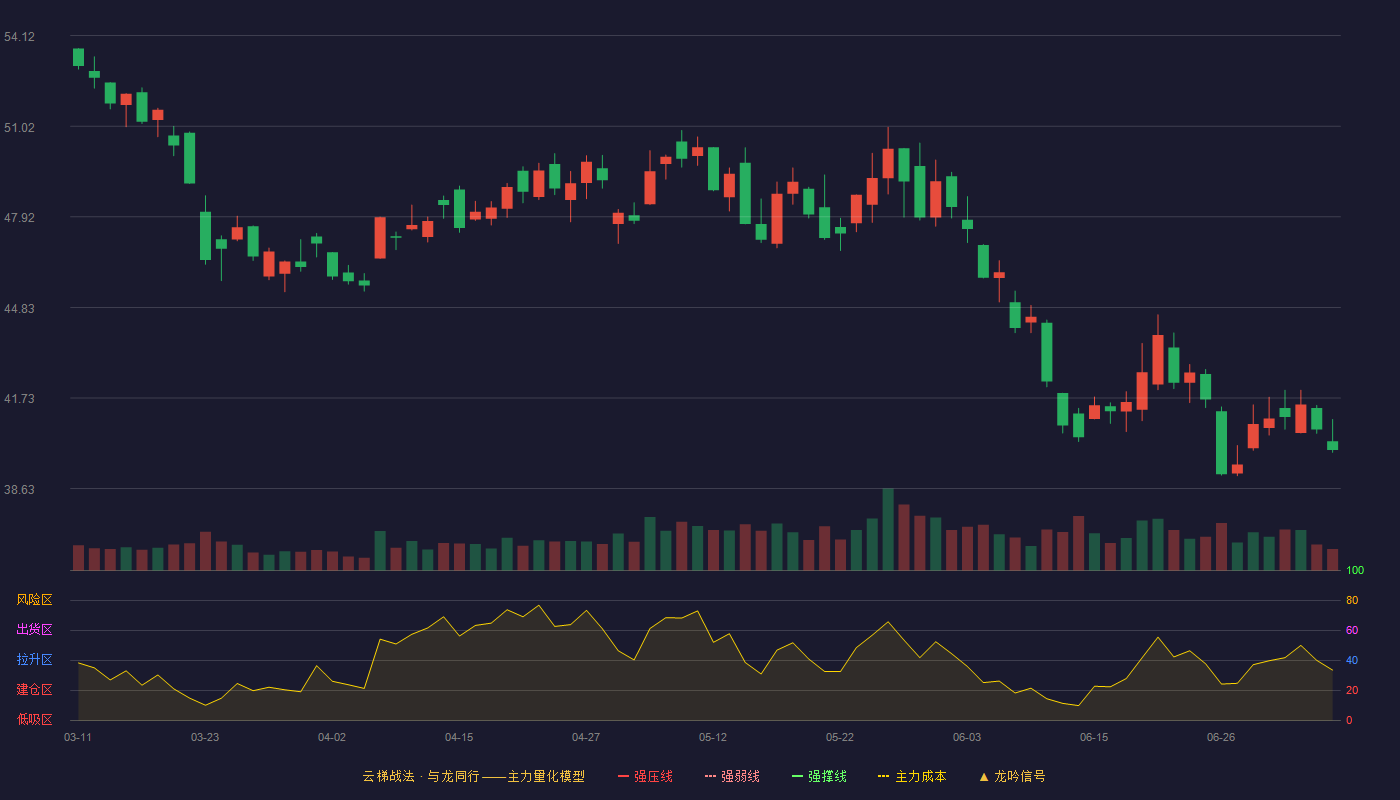The width and height of the screenshot is (1400, 800).
Task: Click the 51.02 price axis label
Action: point(19,128)
